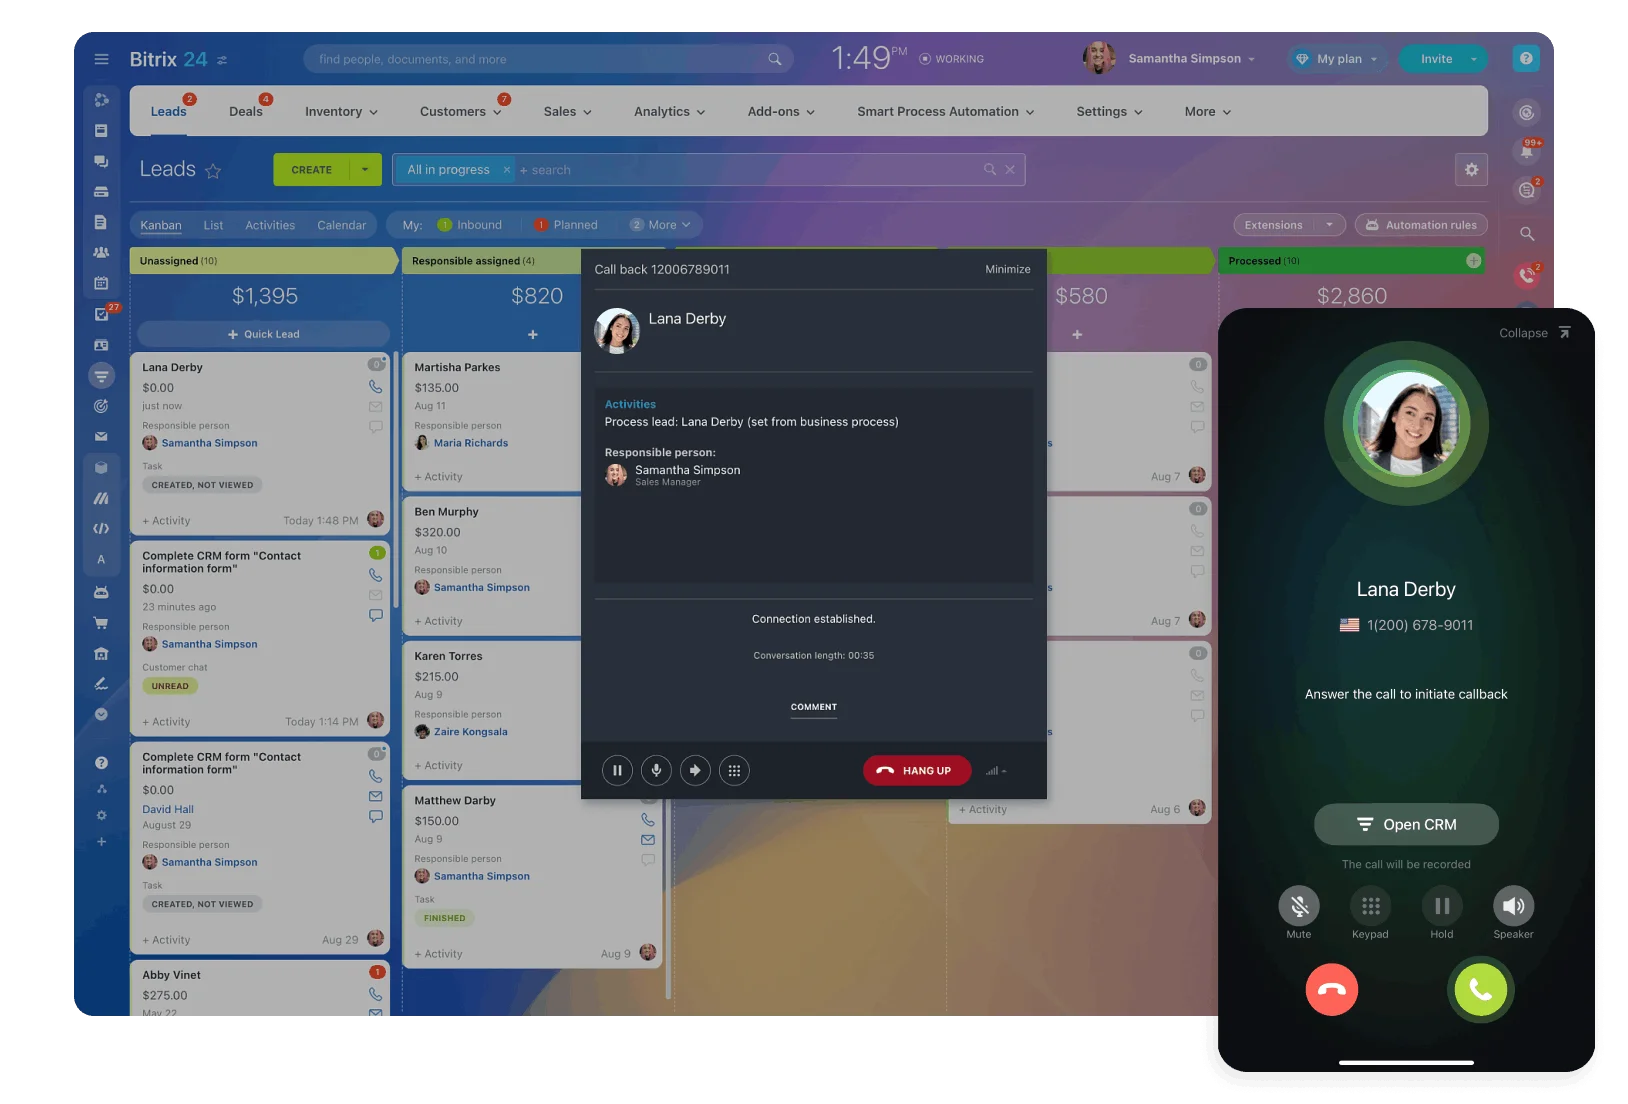
Task: Open CRM funnel icon in left sidebar
Action: coord(101,376)
